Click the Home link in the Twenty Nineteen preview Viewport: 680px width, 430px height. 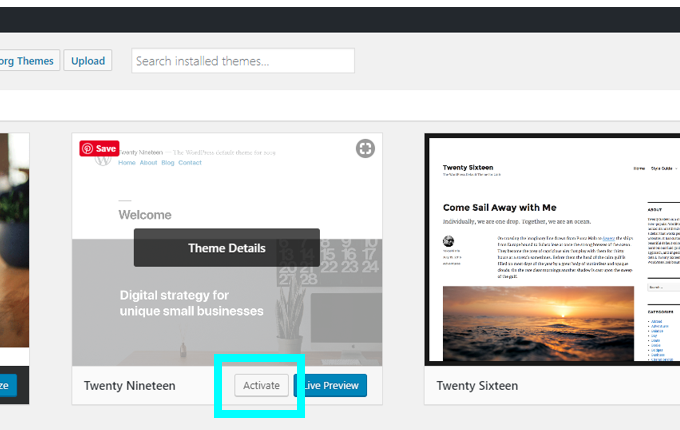click(x=127, y=163)
